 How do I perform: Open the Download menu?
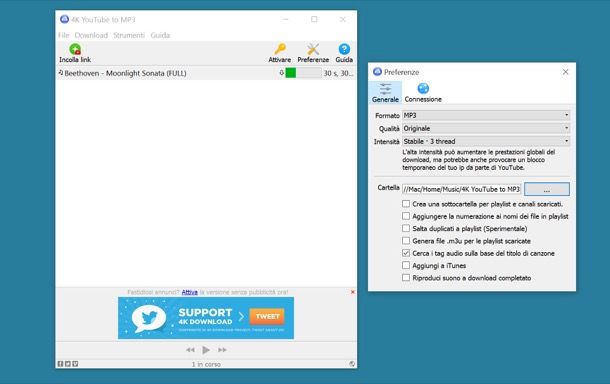91,35
